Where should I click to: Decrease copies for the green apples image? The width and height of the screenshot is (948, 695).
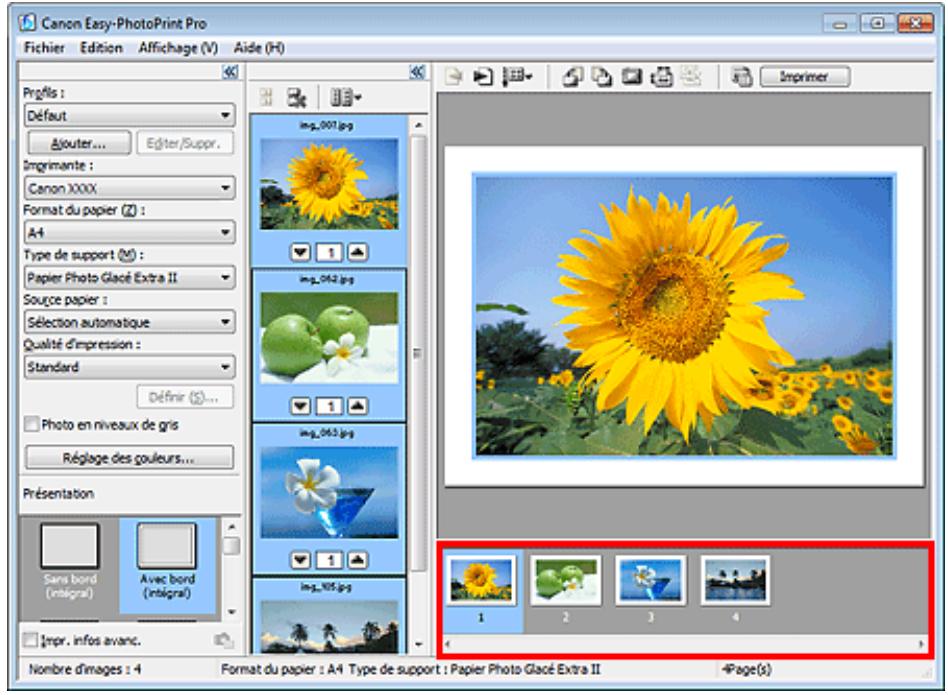pos(300,406)
